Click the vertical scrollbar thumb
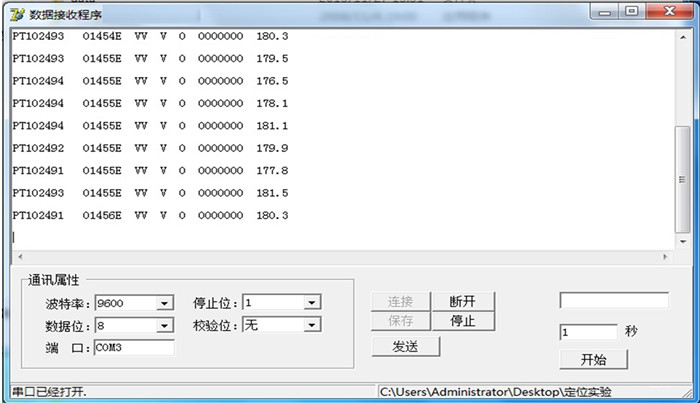 click(x=682, y=180)
